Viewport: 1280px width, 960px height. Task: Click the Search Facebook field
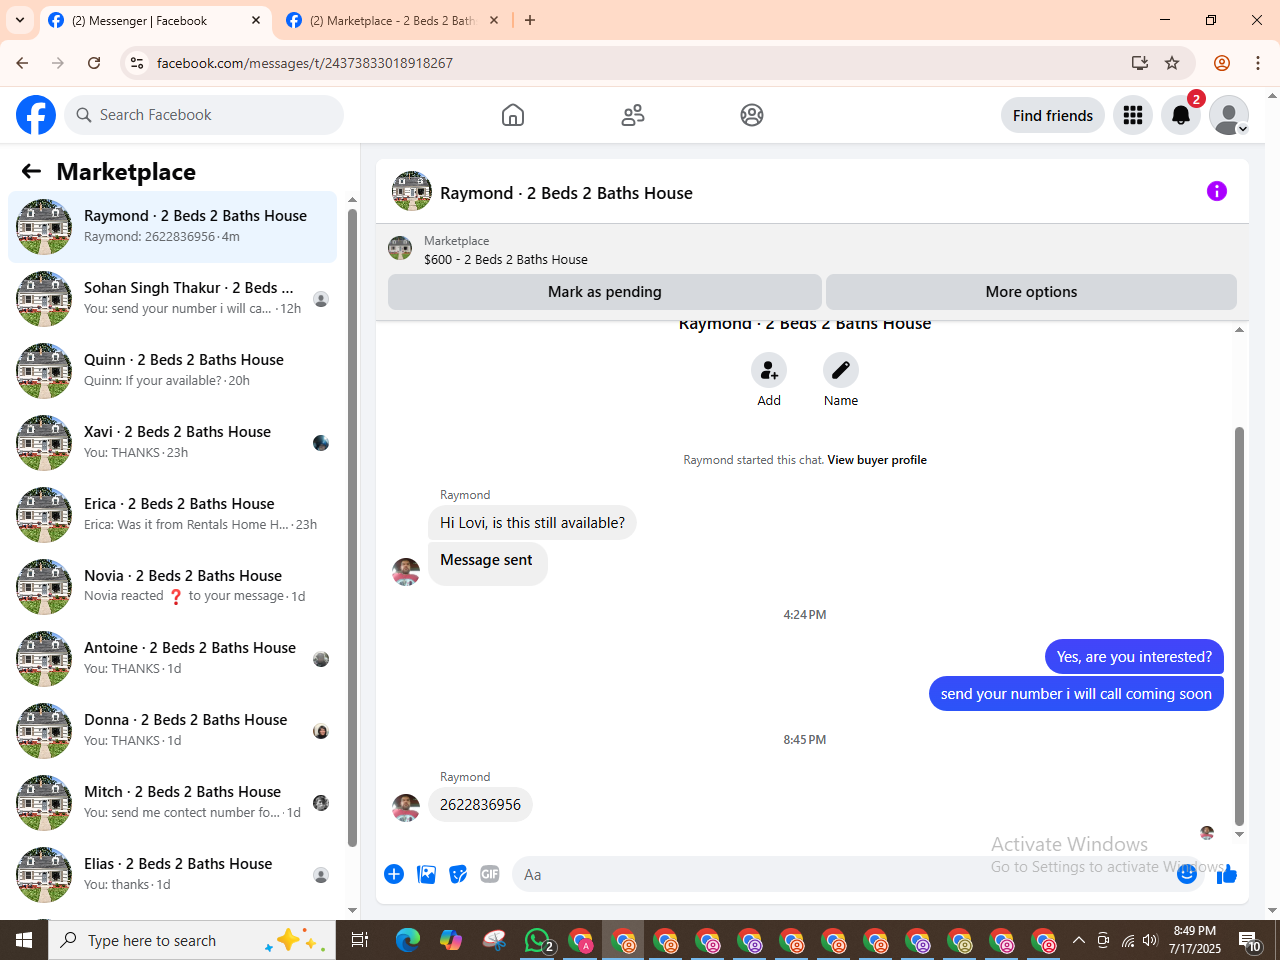(204, 115)
